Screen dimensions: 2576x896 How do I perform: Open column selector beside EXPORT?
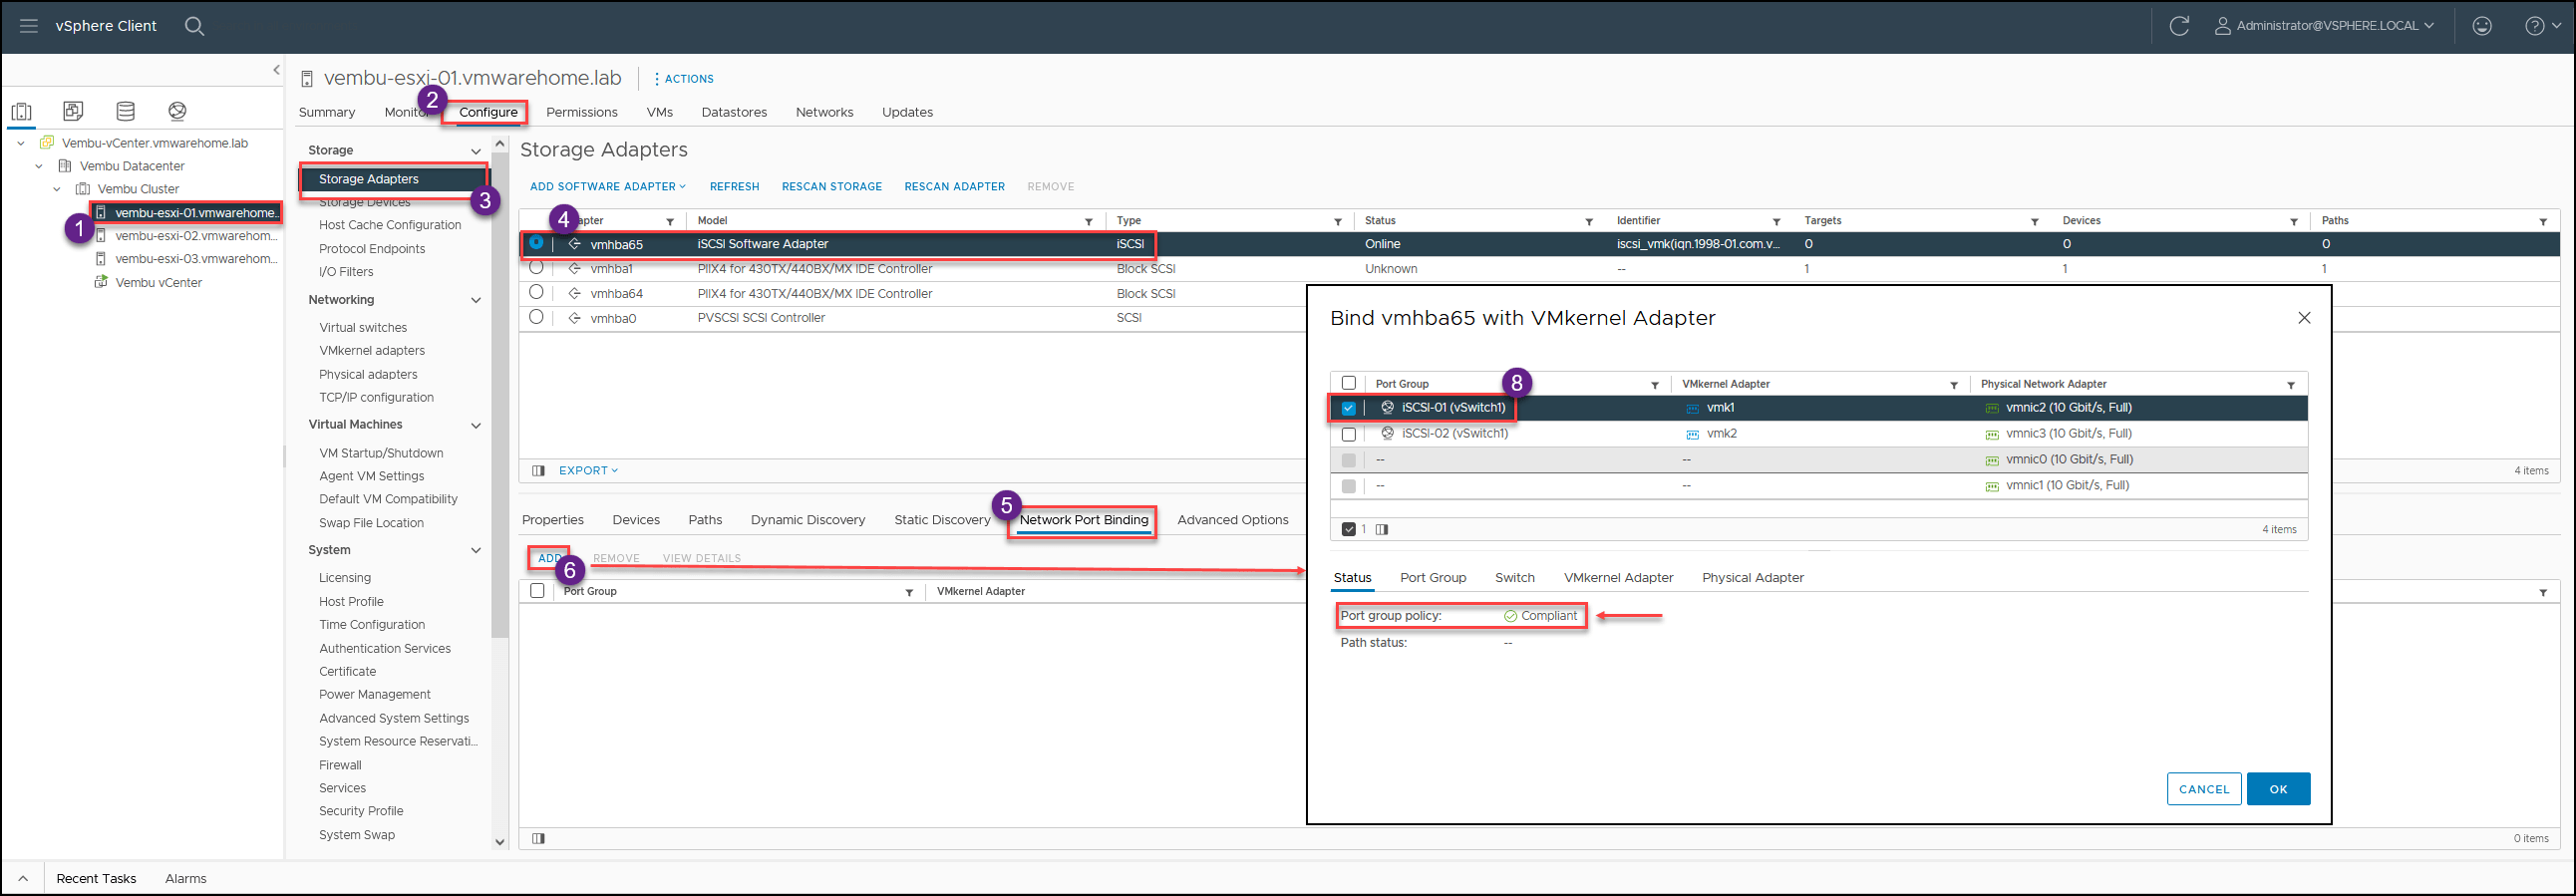[538, 470]
